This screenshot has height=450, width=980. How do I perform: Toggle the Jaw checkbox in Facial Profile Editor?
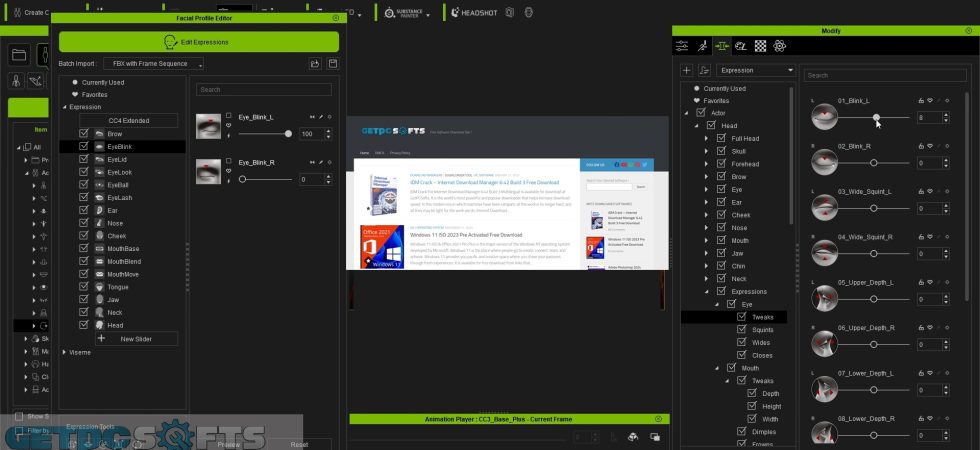pyautogui.click(x=84, y=299)
